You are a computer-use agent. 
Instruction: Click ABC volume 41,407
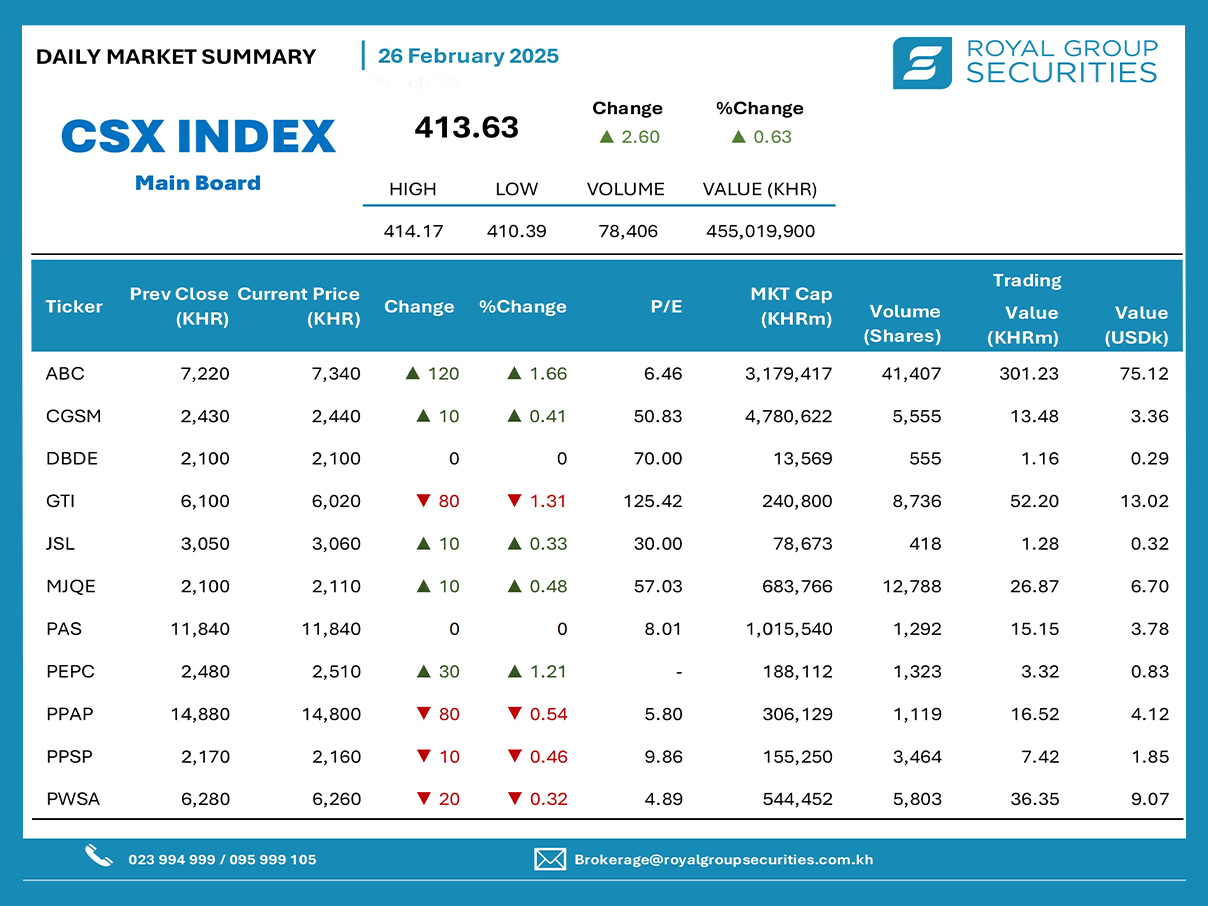coord(913,374)
